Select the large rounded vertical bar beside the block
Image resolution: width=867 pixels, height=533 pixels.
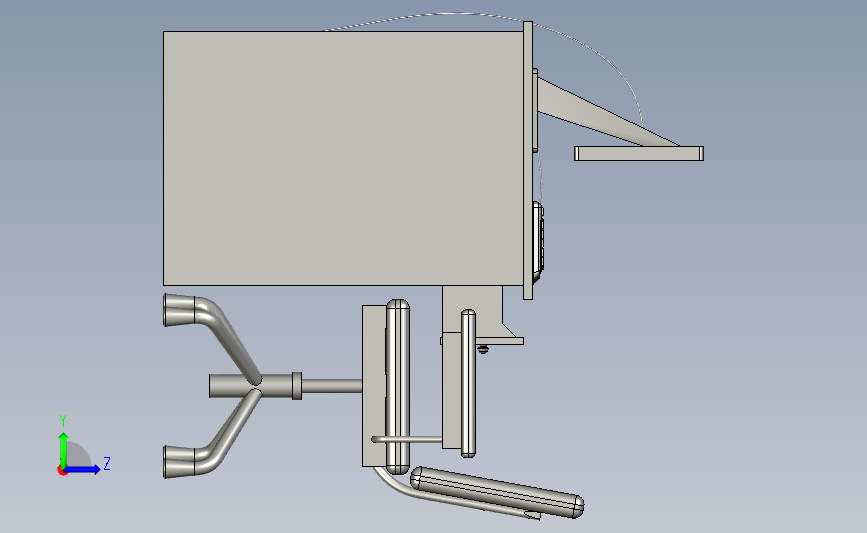coord(398,386)
